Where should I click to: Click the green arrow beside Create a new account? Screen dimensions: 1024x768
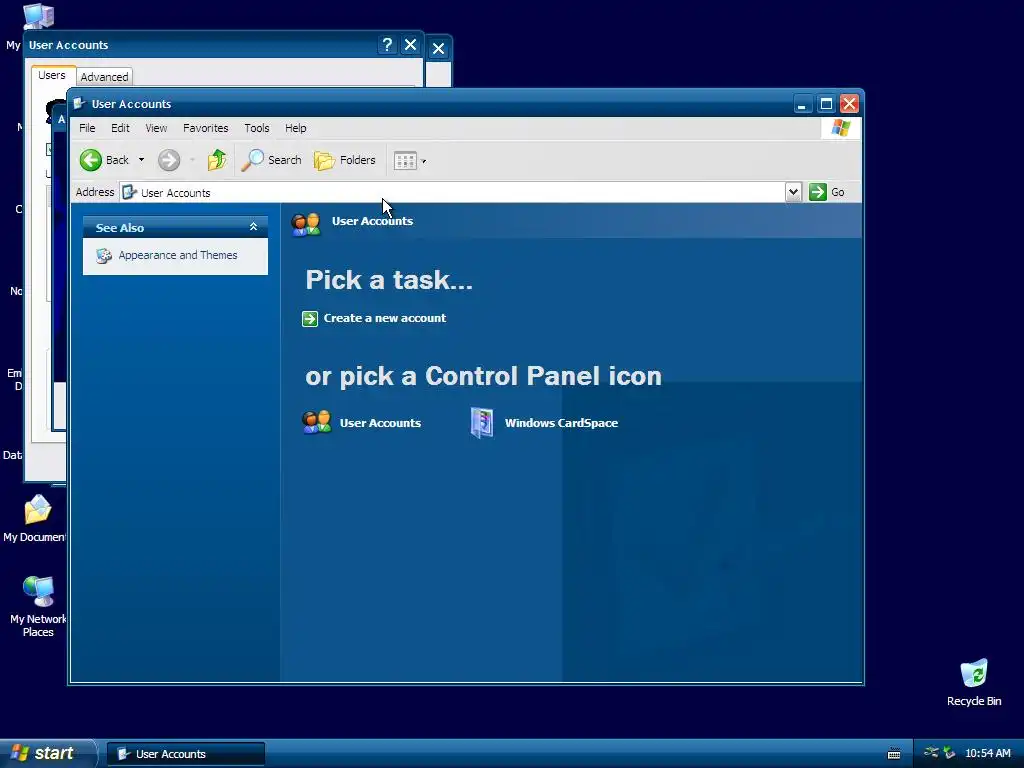(310, 319)
